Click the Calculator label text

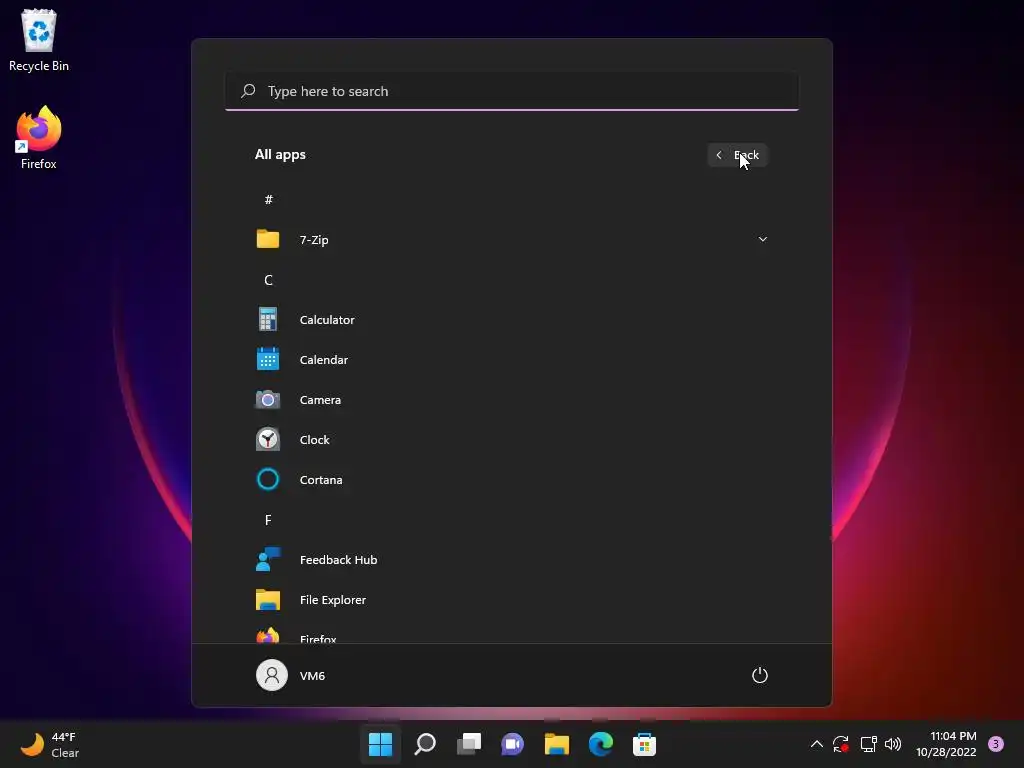pyautogui.click(x=327, y=319)
